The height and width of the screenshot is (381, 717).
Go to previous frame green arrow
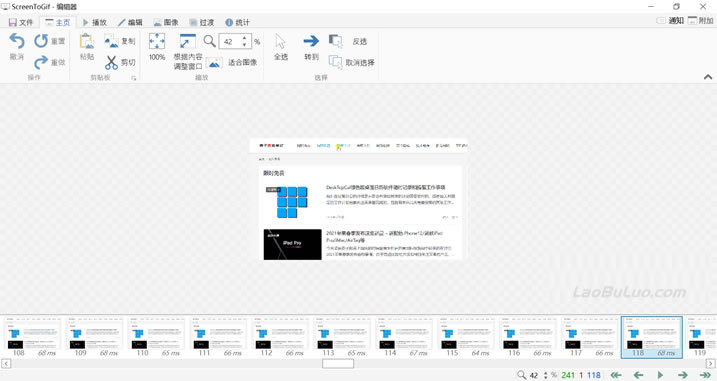pos(638,375)
